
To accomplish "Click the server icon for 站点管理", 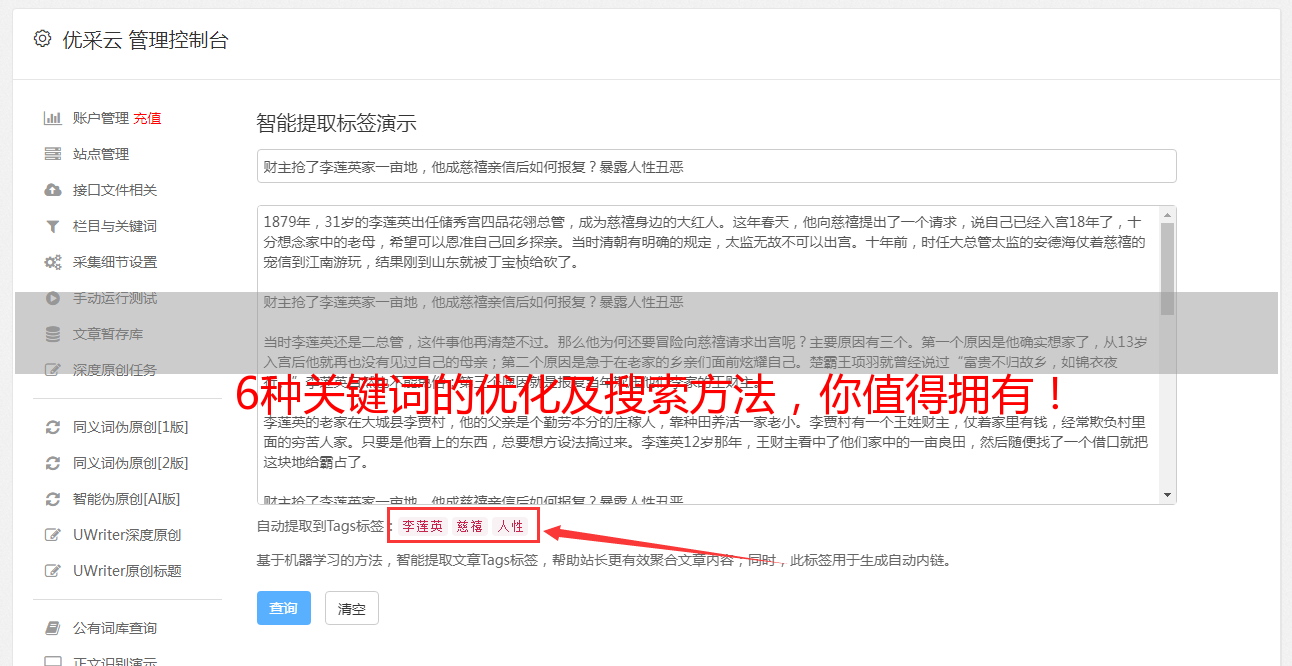I will [53, 154].
